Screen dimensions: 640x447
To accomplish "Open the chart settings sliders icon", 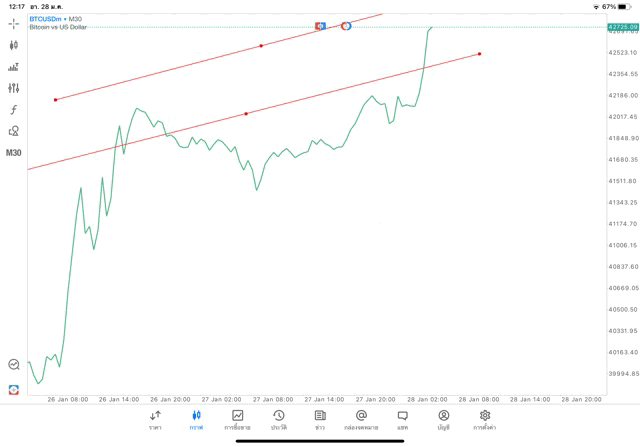I will [x=14, y=88].
